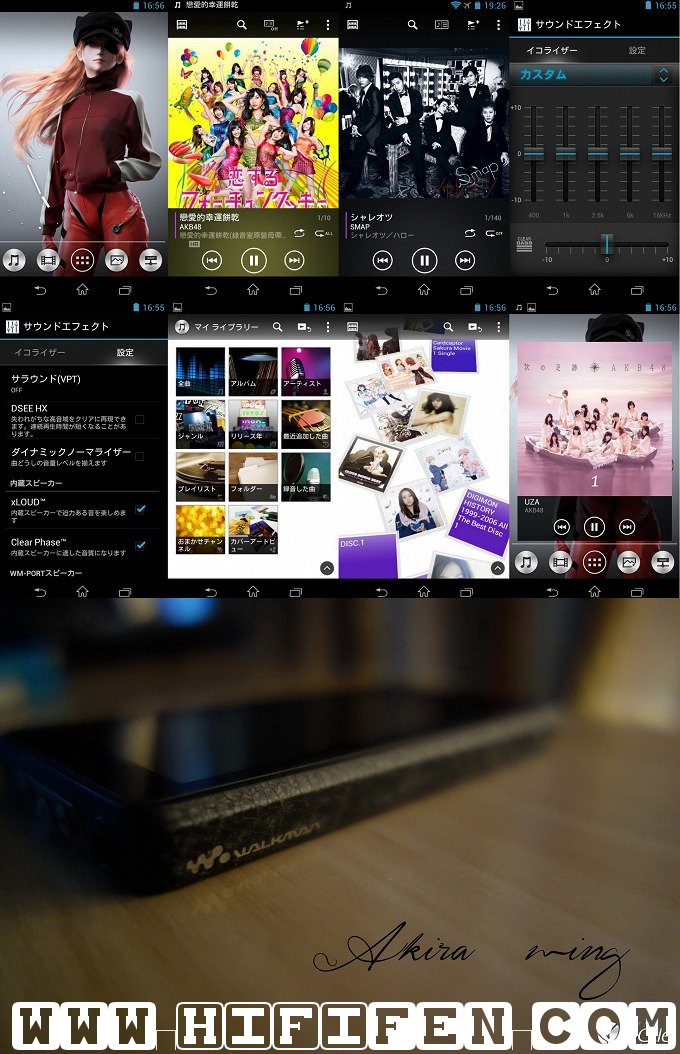Open the ジャンル tile in マイ ライブラリー
Image resolution: width=680 pixels, height=1054 pixels.
pyautogui.click(x=200, y=424)
